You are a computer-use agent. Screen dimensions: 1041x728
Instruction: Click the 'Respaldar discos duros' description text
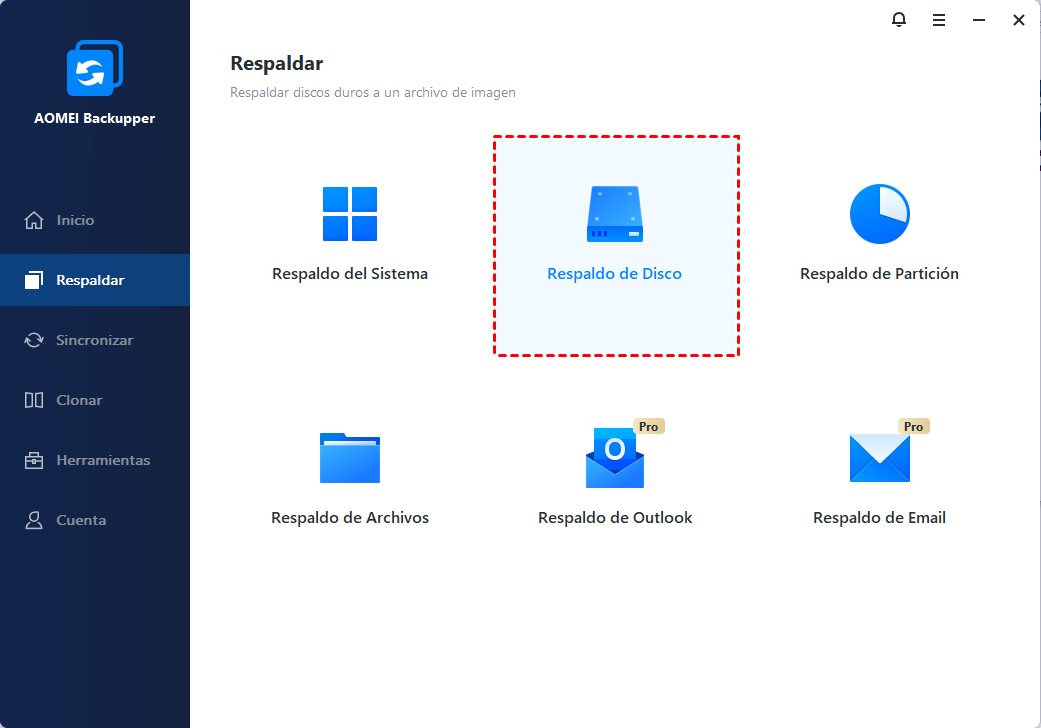tap(372, 92)
